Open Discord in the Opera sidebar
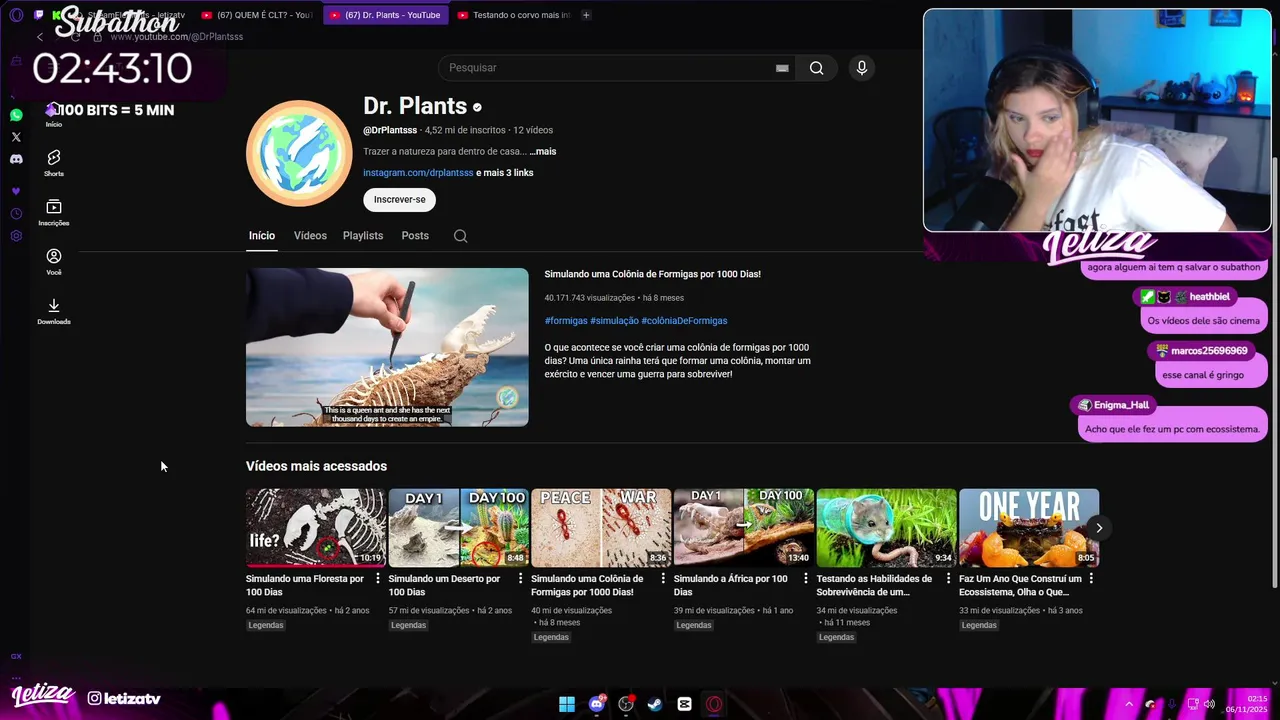Screen dimensions: 1280x720 (x=16, y=159)
